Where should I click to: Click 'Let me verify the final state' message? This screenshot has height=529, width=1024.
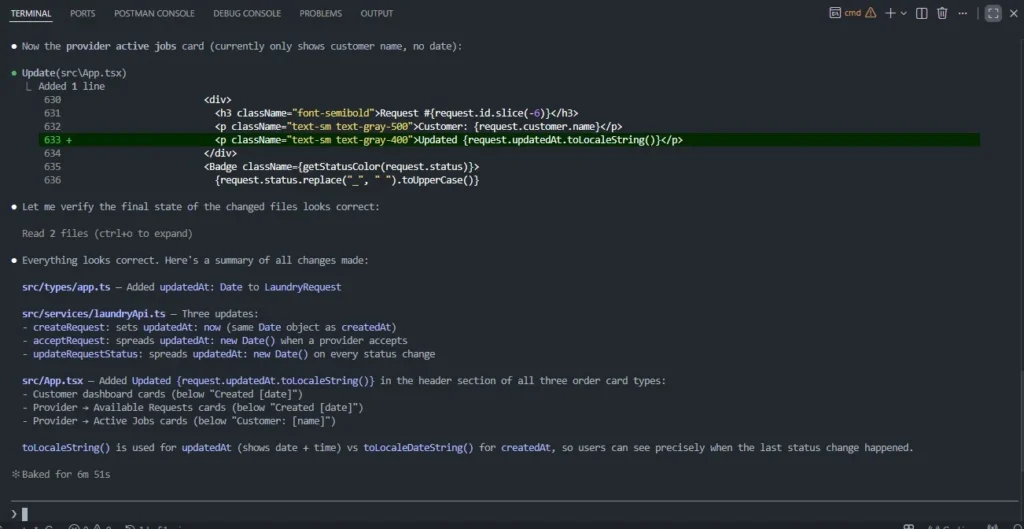(200, 207)
